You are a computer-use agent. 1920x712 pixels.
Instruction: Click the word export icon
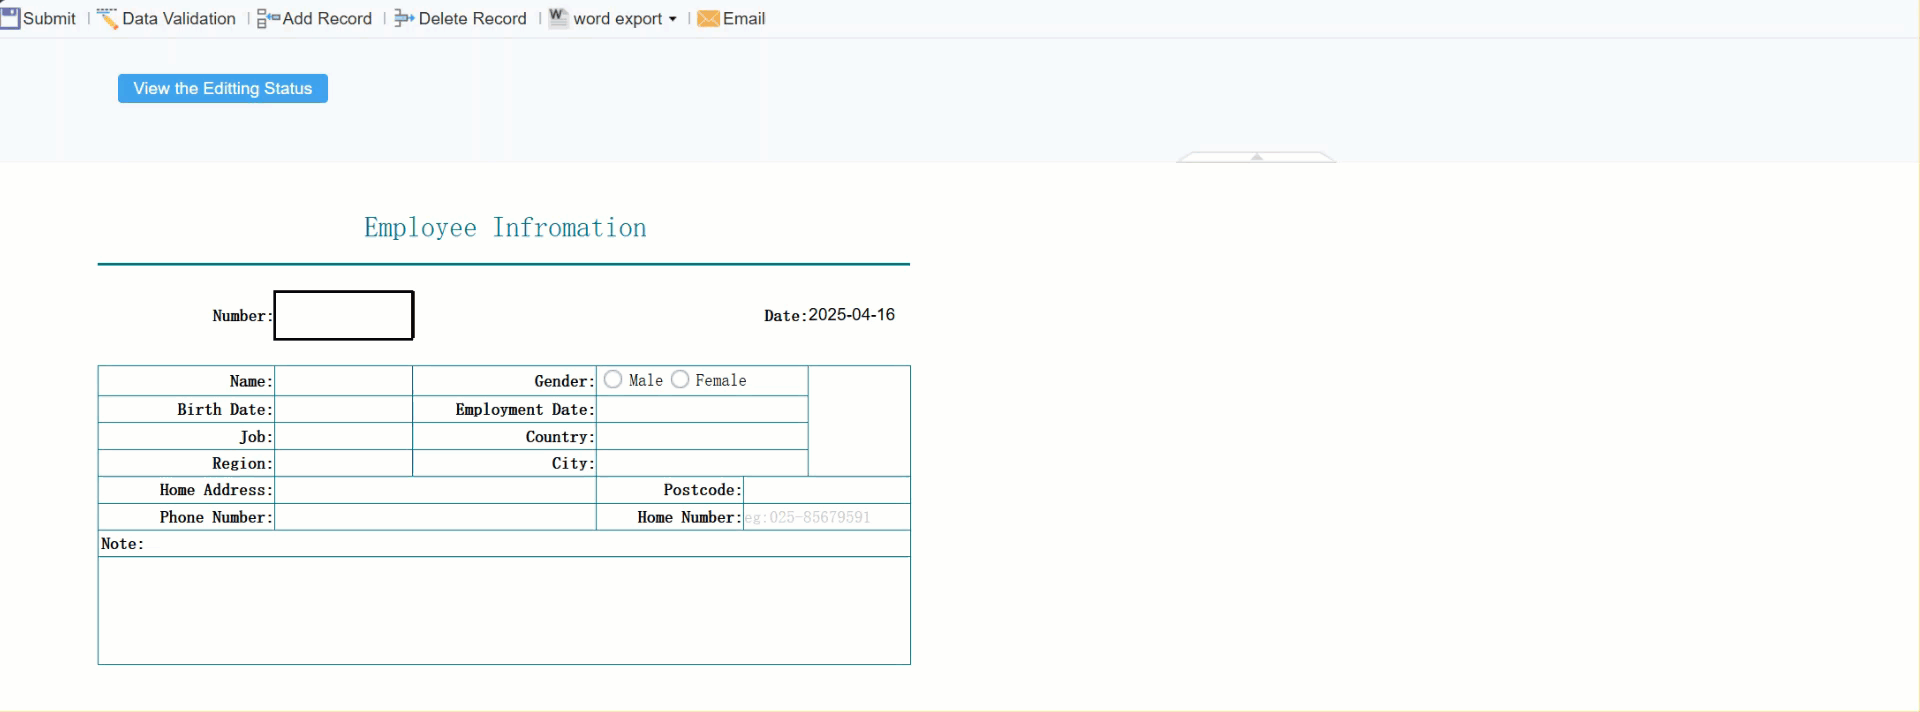click(x=559, y=18)
